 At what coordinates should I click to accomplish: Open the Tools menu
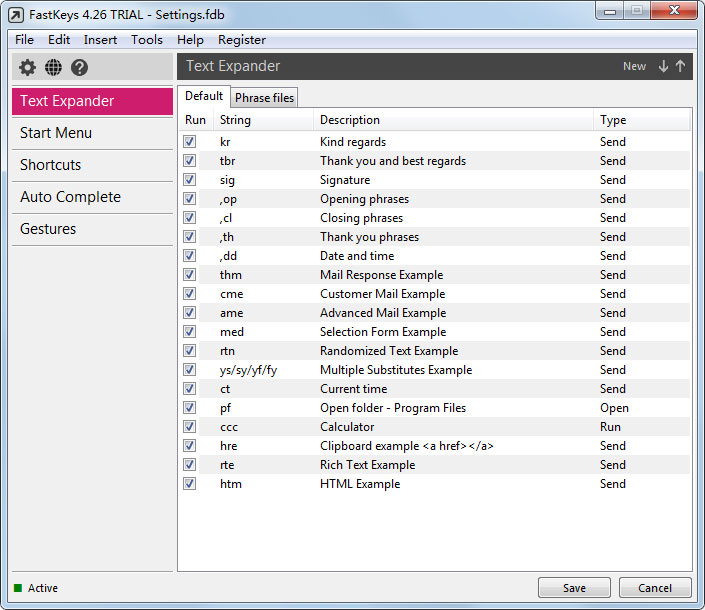coord(146,40)
